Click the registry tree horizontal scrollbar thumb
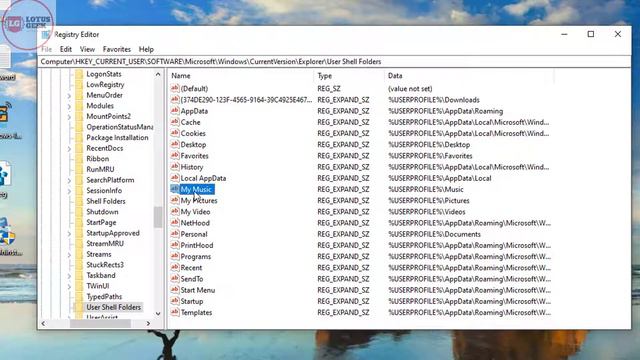 tap(100, 323)
